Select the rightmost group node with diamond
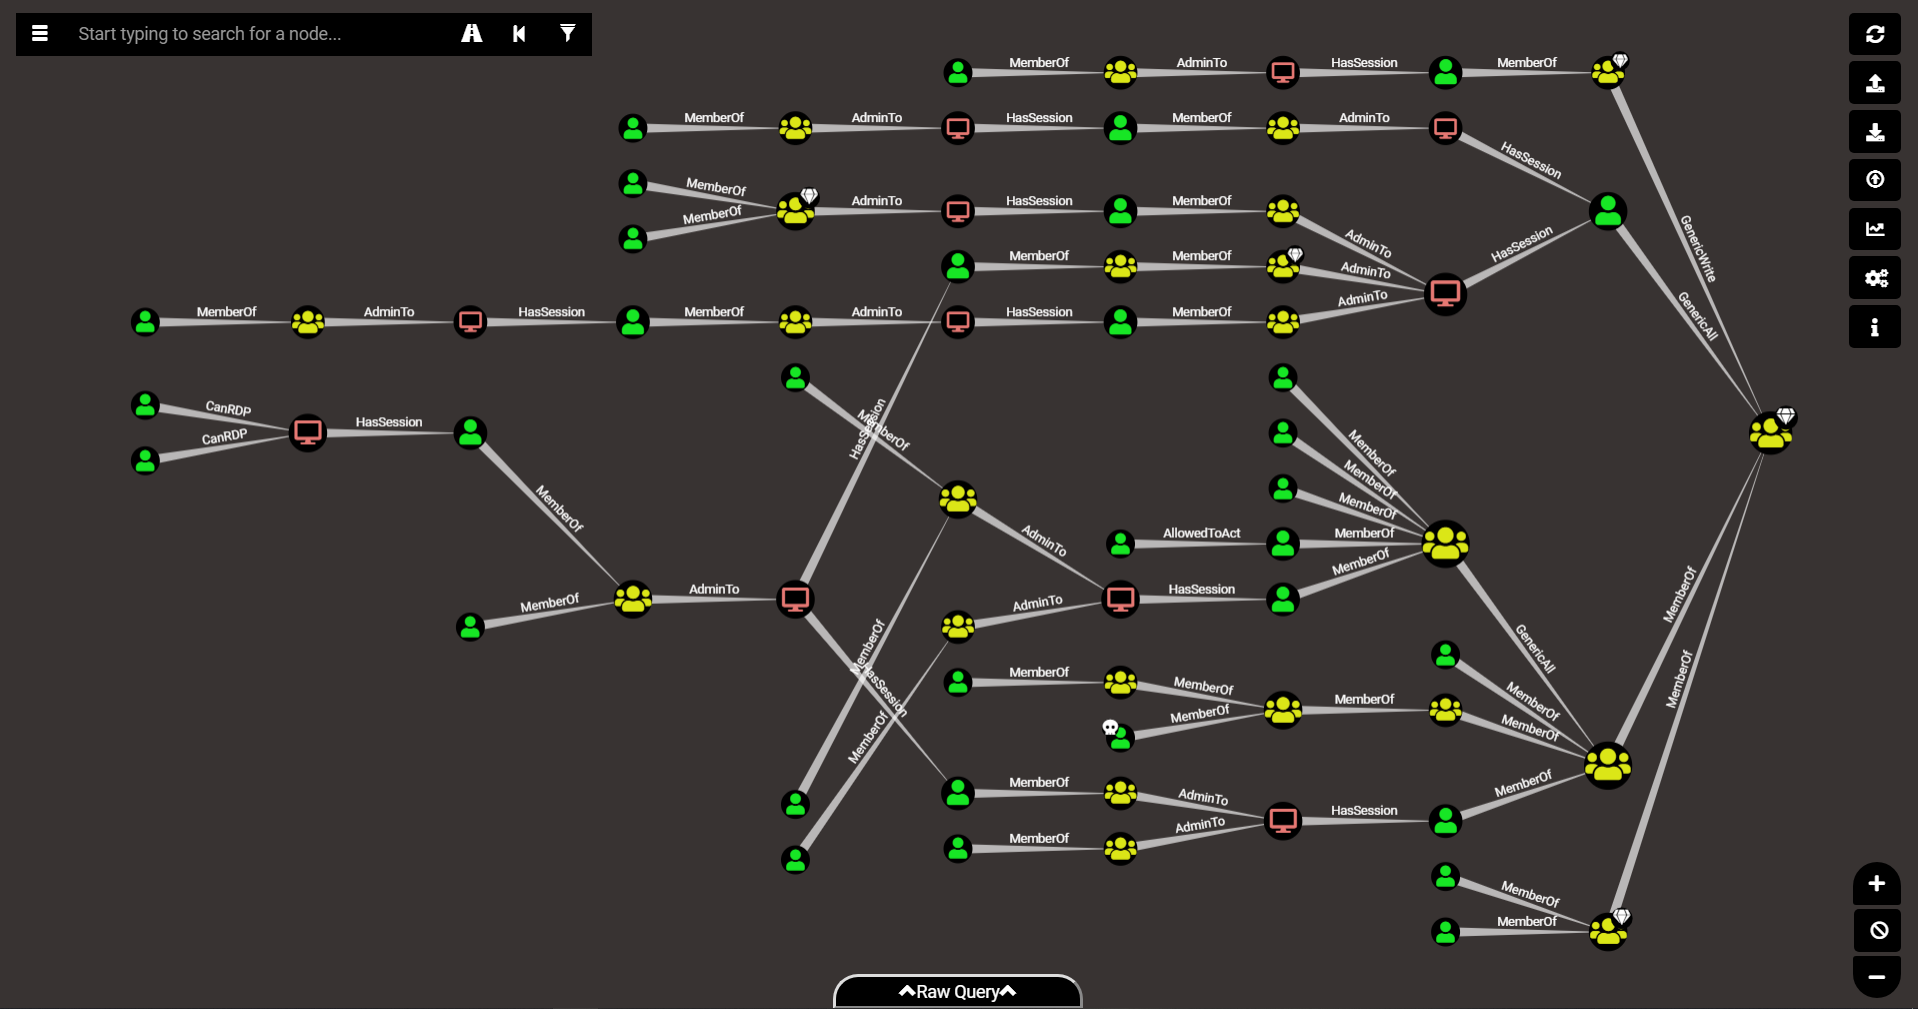Screen dimensions: 1918x1009 coord(1771,432)
